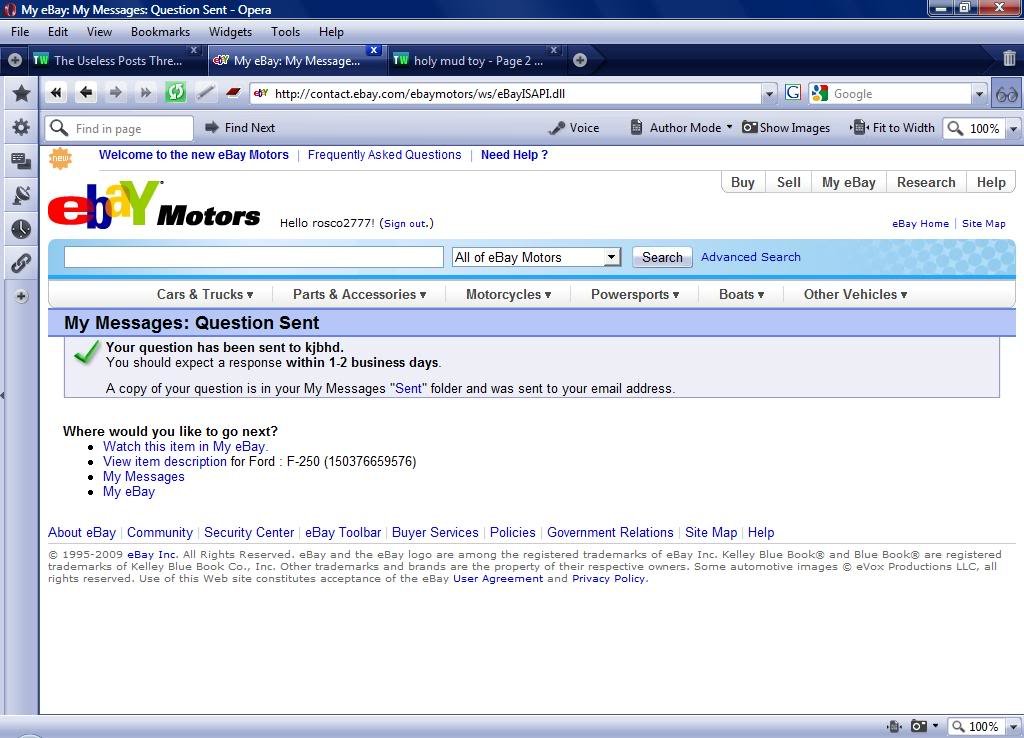
Task: Activate the Voice microphone button
Action: click(575, 128)
